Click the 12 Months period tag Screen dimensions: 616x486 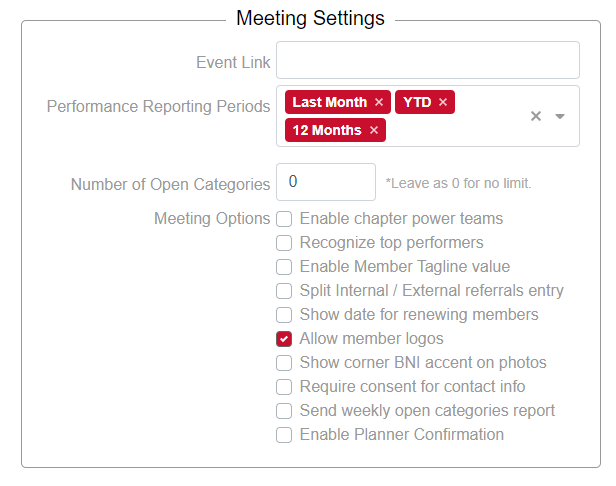click(326, 130)
